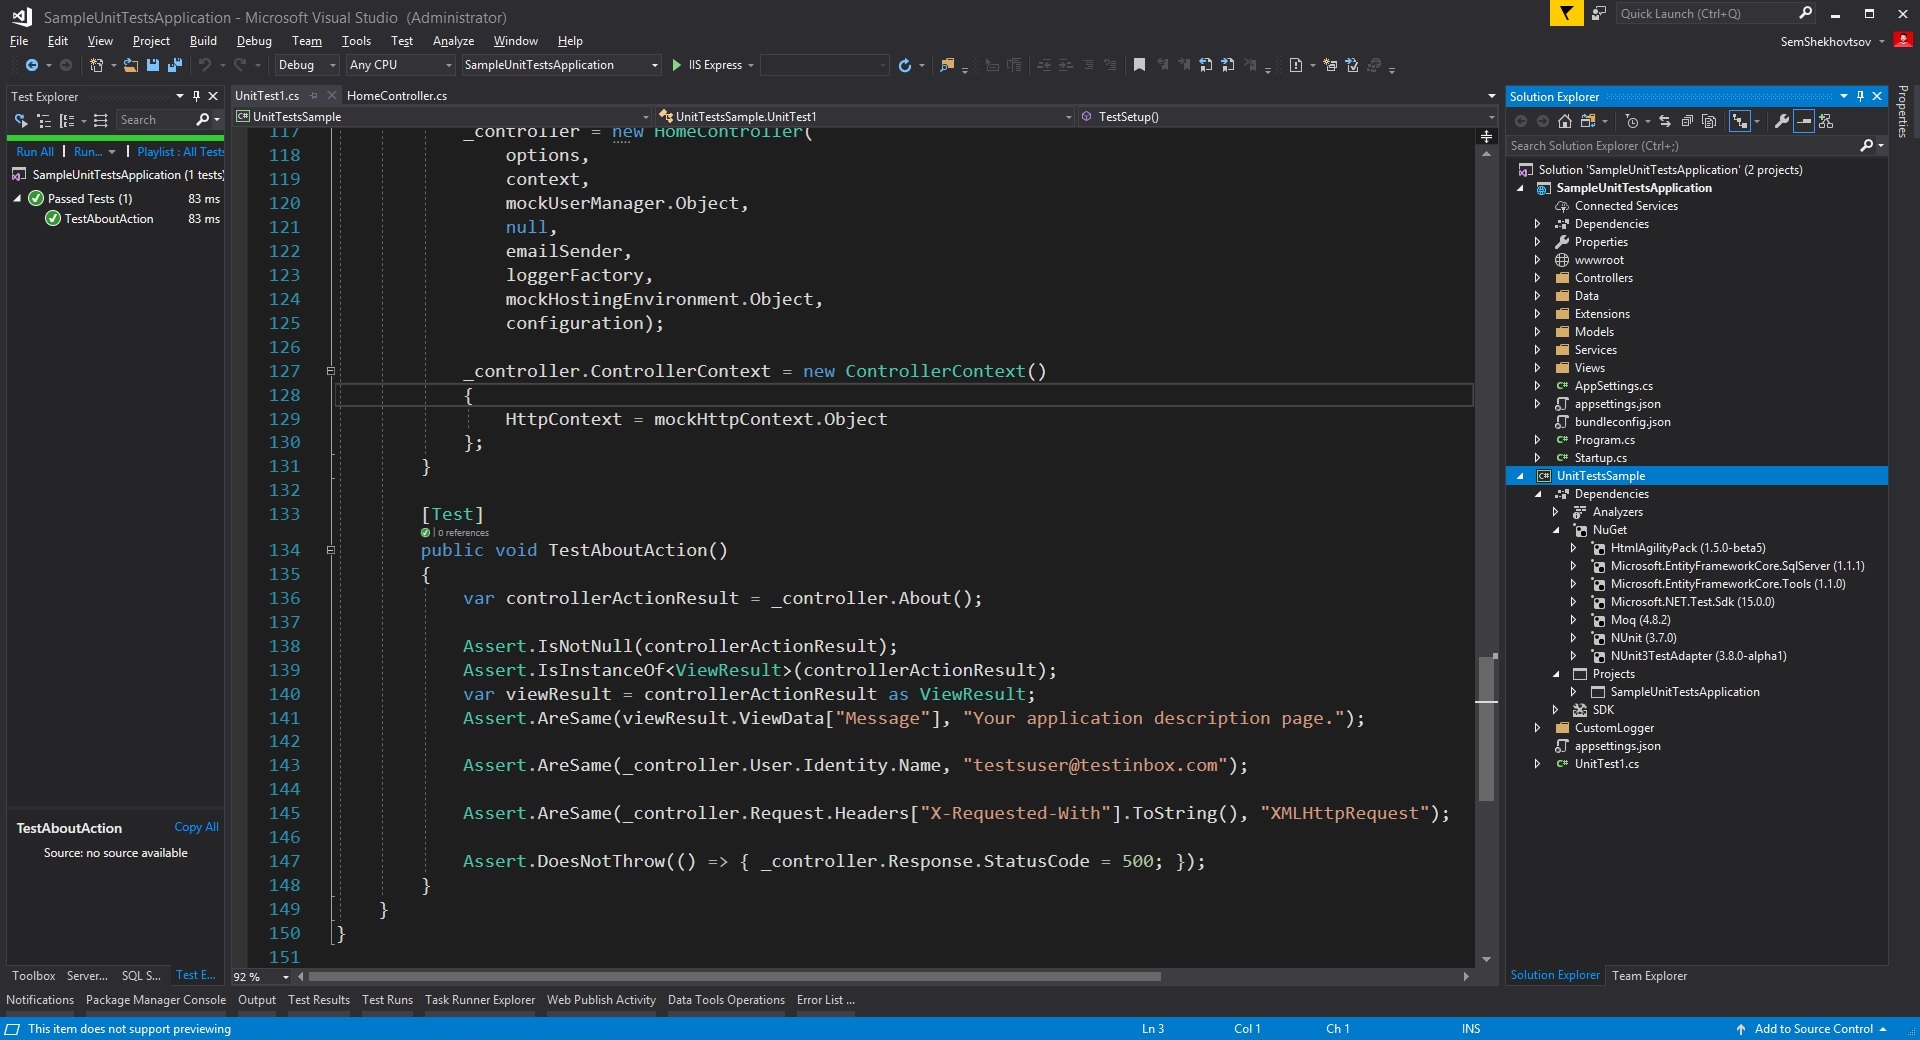
Task: Click the Send Feedback icon near Quick Launch
Action: point(1599,13)
